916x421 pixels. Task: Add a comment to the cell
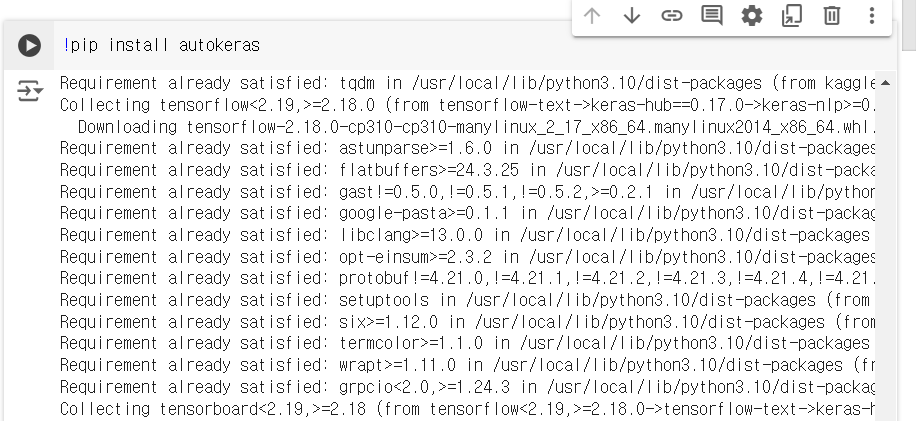coord(712,16)
